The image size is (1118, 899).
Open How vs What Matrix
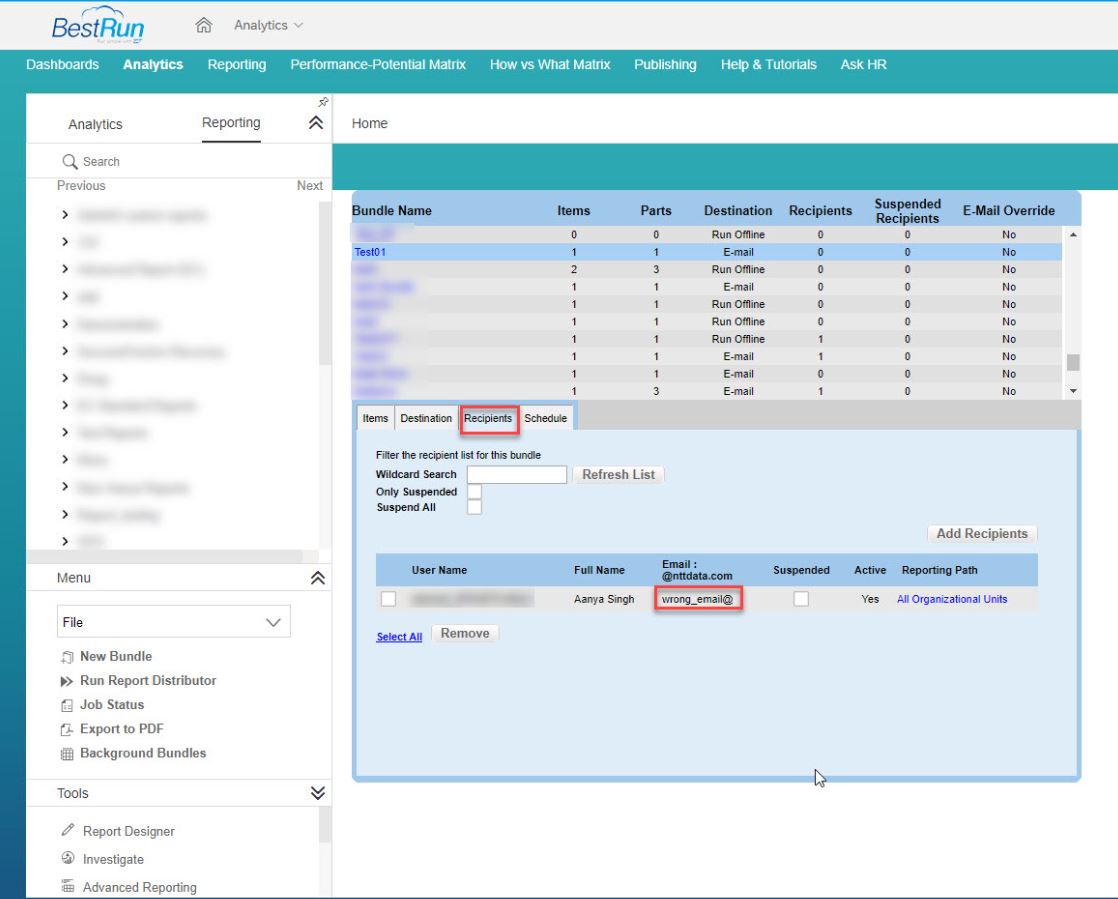pyautogui.click(x=550, y=64)
